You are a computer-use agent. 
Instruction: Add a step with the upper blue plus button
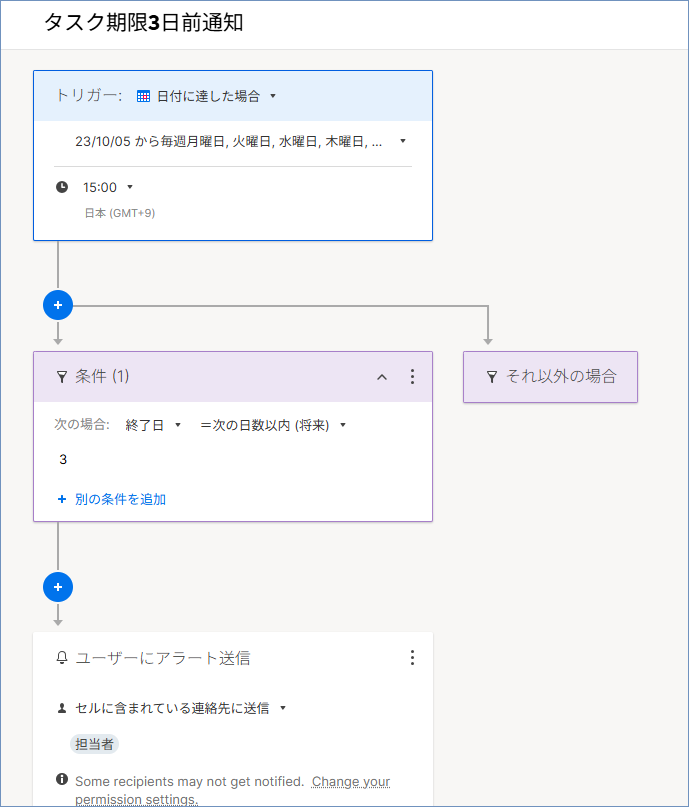[x=58, y=304]
